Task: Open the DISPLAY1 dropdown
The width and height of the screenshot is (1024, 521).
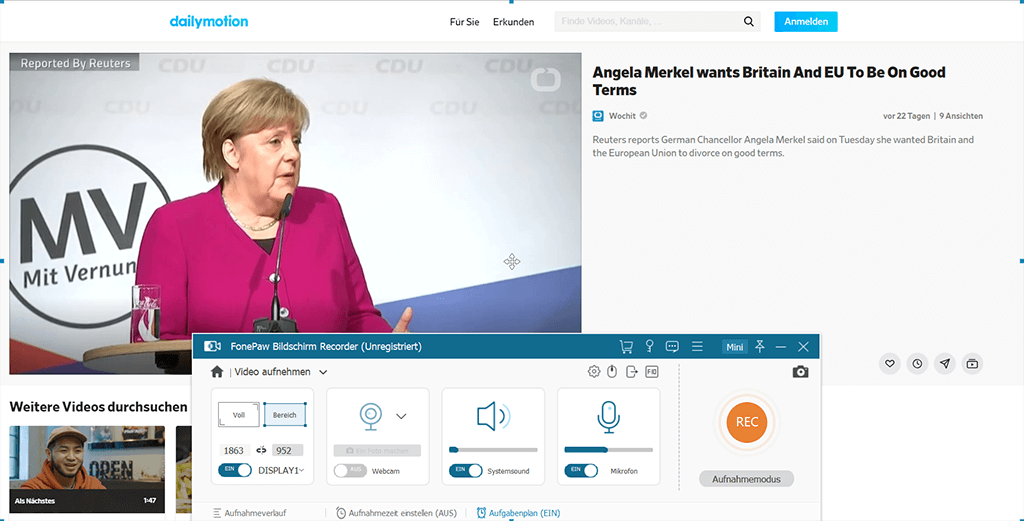Action: click(281, 470)
